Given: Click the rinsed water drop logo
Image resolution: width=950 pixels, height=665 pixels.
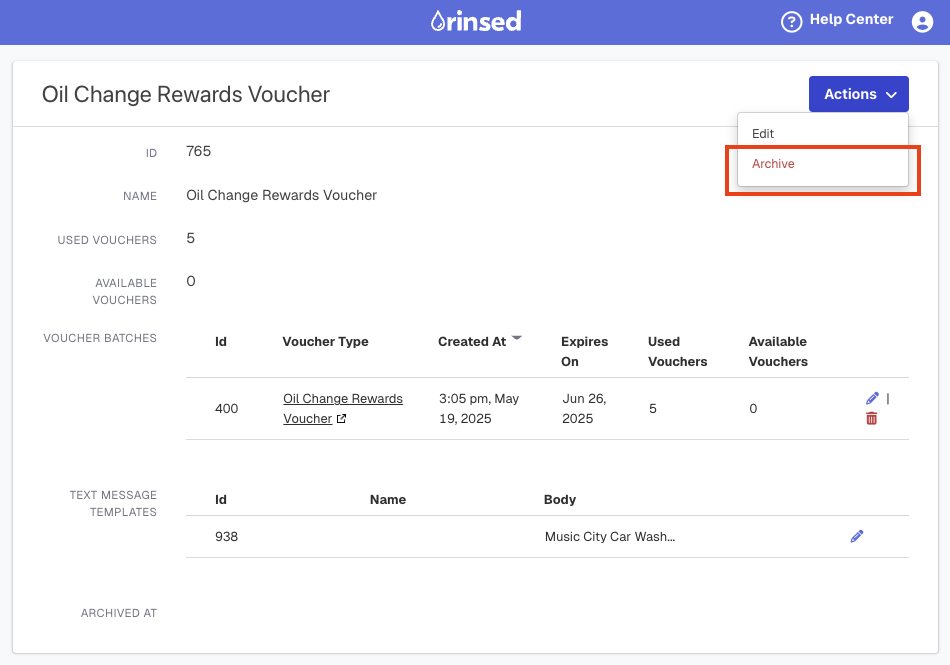Looking at the screenshot, I should [476, 21].
